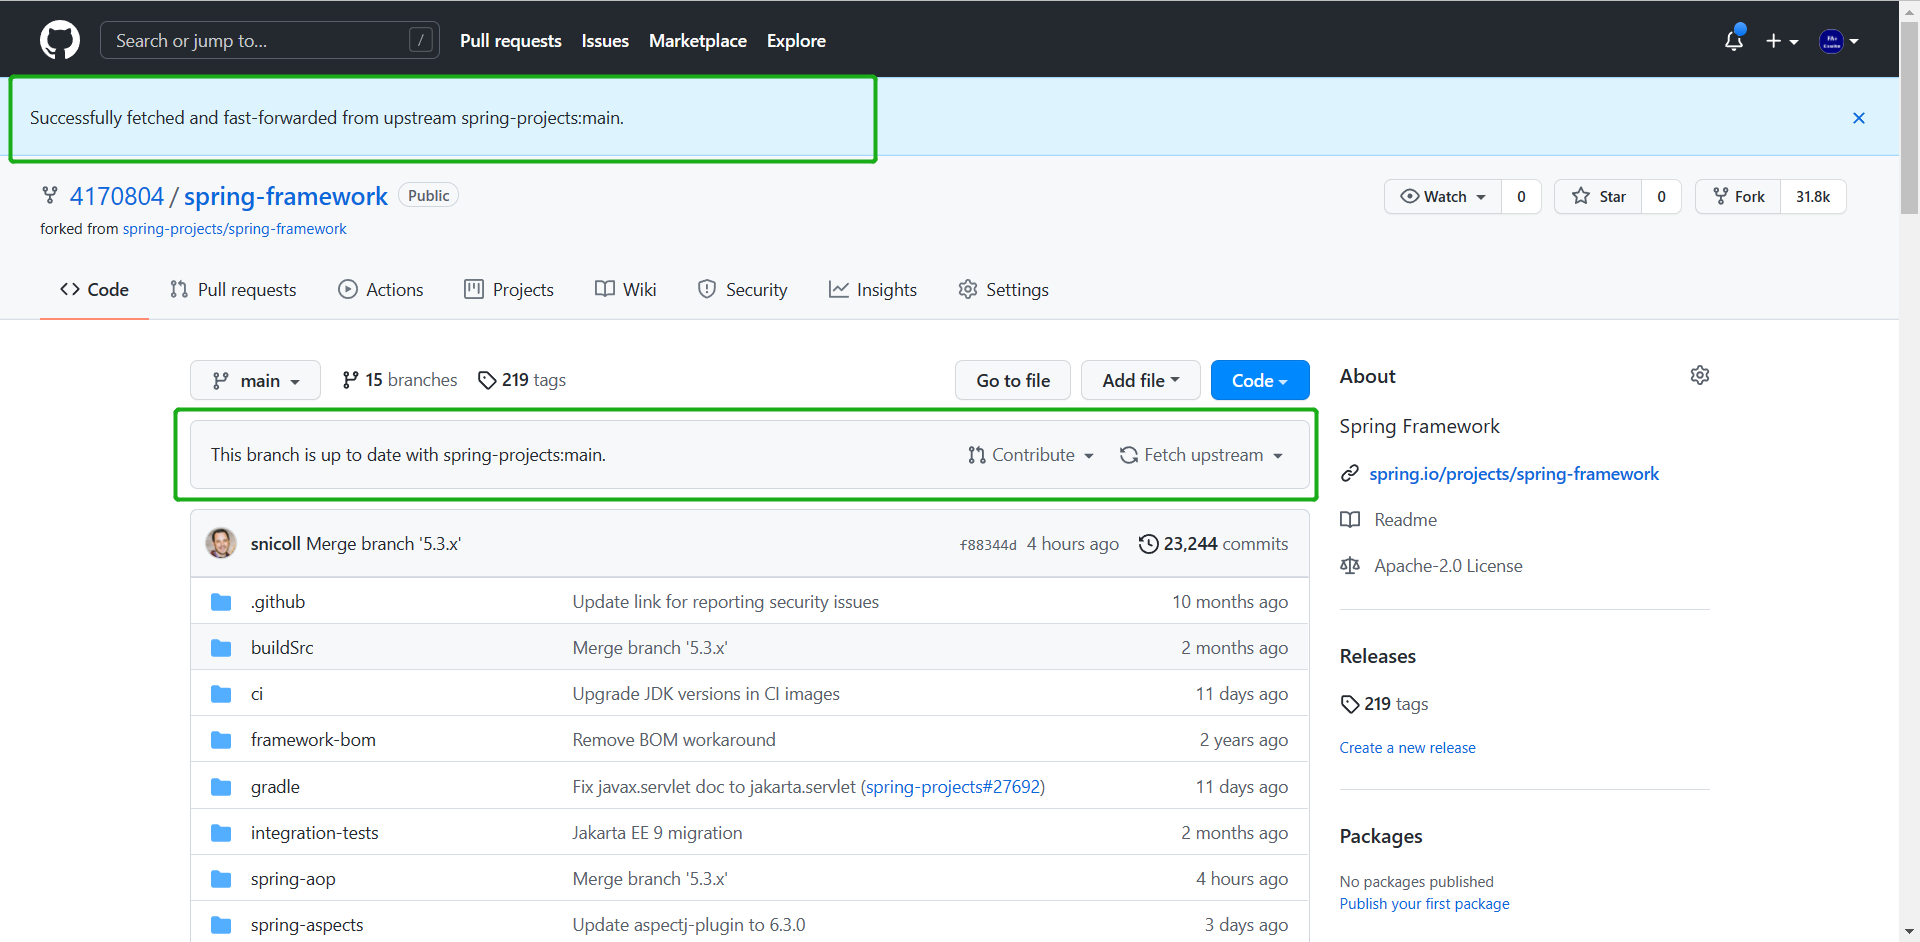
Task: Open the spring-aop folder icon
Action: (221, 879)
